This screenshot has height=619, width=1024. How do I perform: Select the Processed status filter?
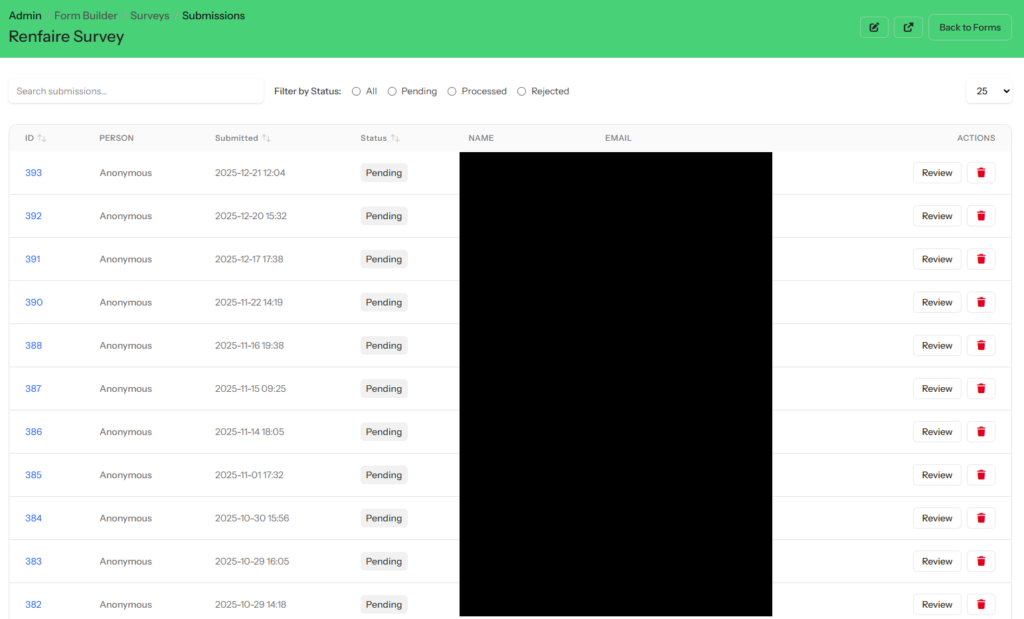[x=453, y=91]
